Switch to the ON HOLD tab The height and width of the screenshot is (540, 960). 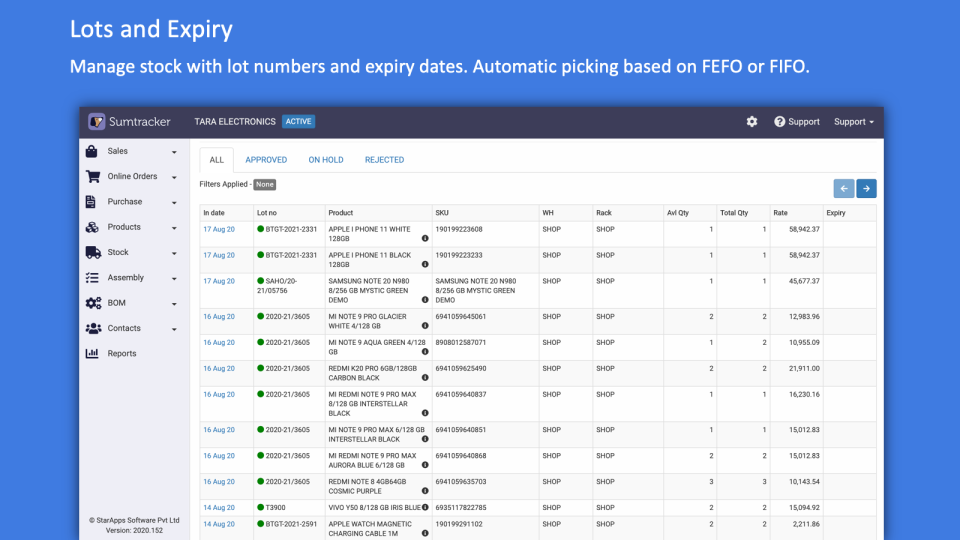(x=326, y=160)
